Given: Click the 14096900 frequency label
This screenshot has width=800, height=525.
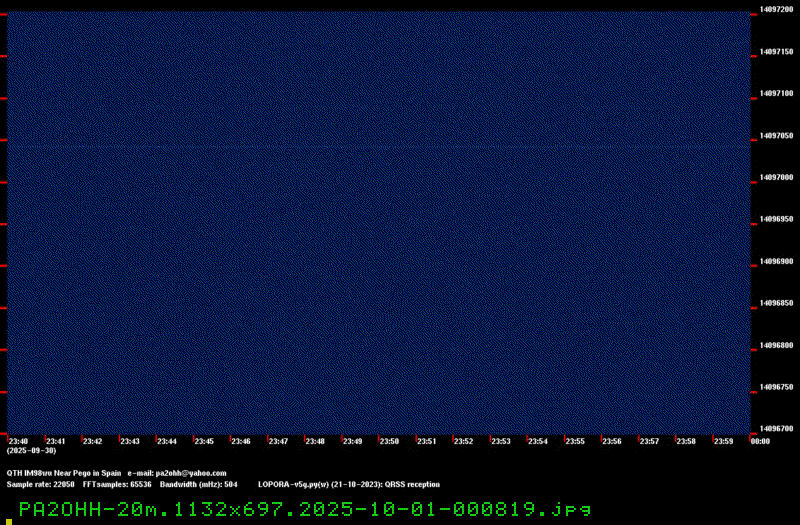Looking at the screenshot, I should [777, 261].
